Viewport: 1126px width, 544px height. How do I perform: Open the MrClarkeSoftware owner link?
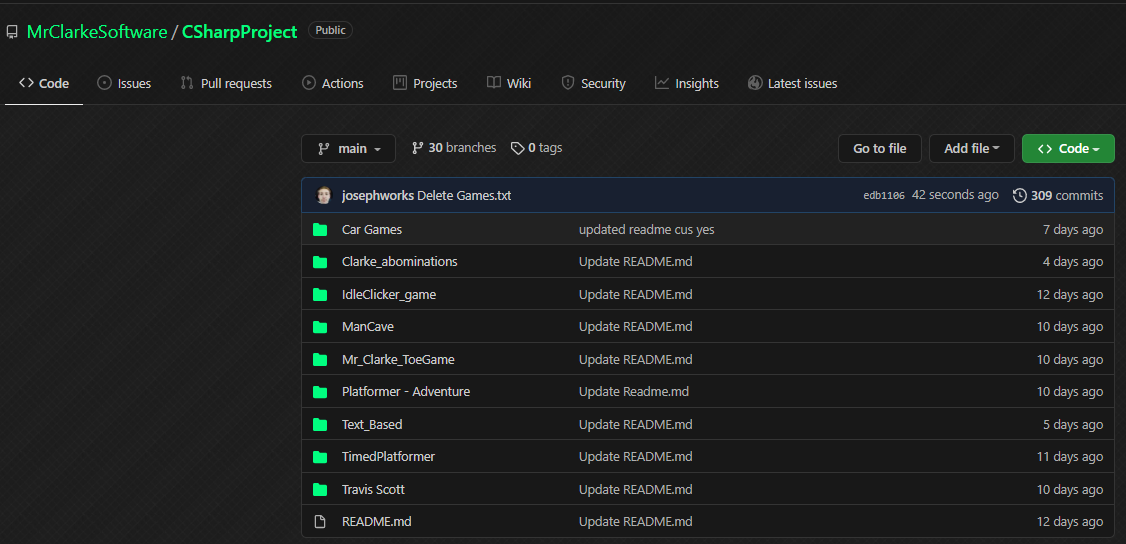(x=97, y=32)
